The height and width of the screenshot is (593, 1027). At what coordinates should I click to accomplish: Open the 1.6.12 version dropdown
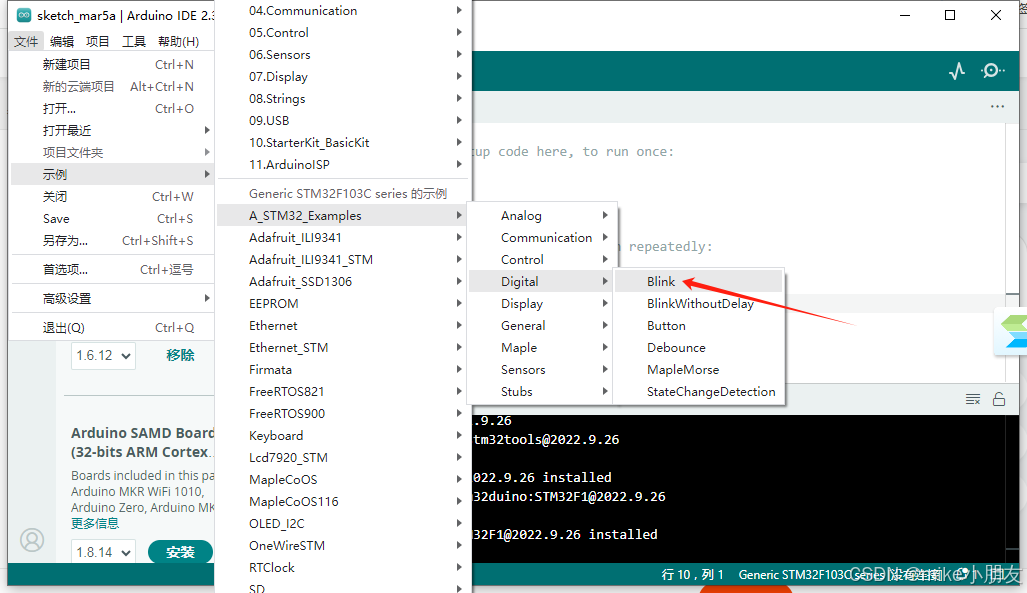[x=103, y=355]
